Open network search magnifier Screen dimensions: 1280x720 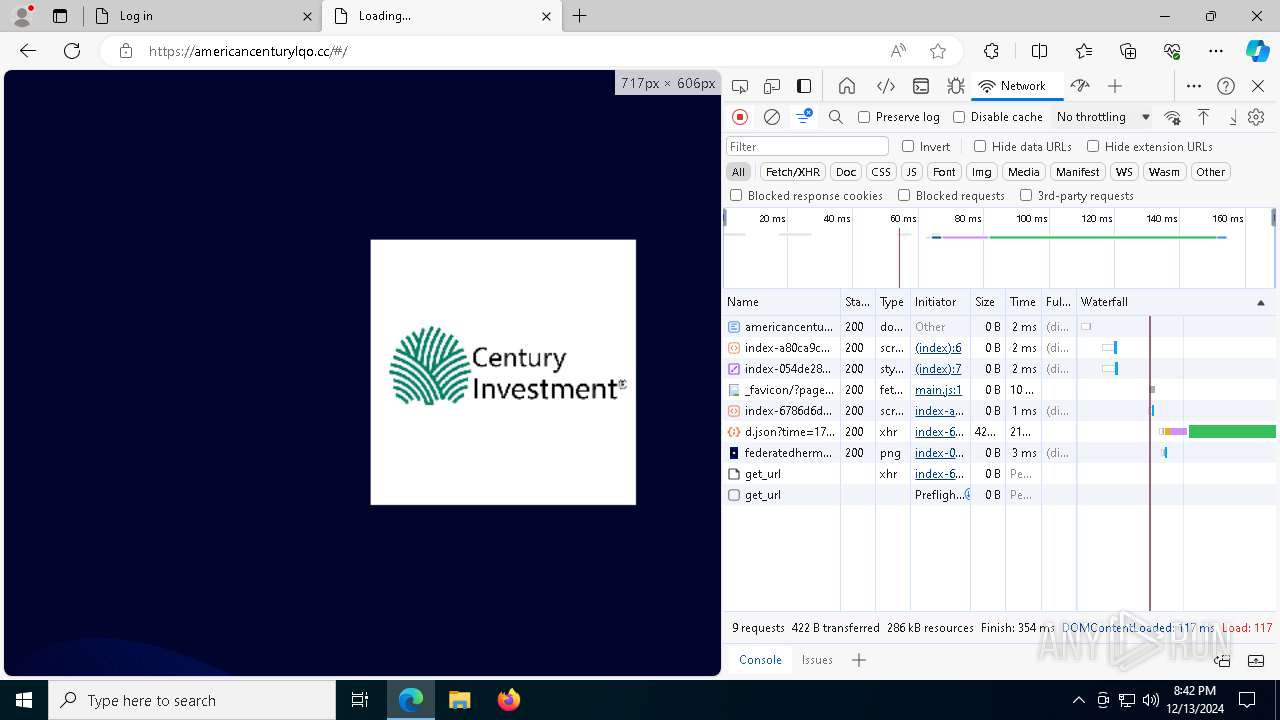coord(836,117)
